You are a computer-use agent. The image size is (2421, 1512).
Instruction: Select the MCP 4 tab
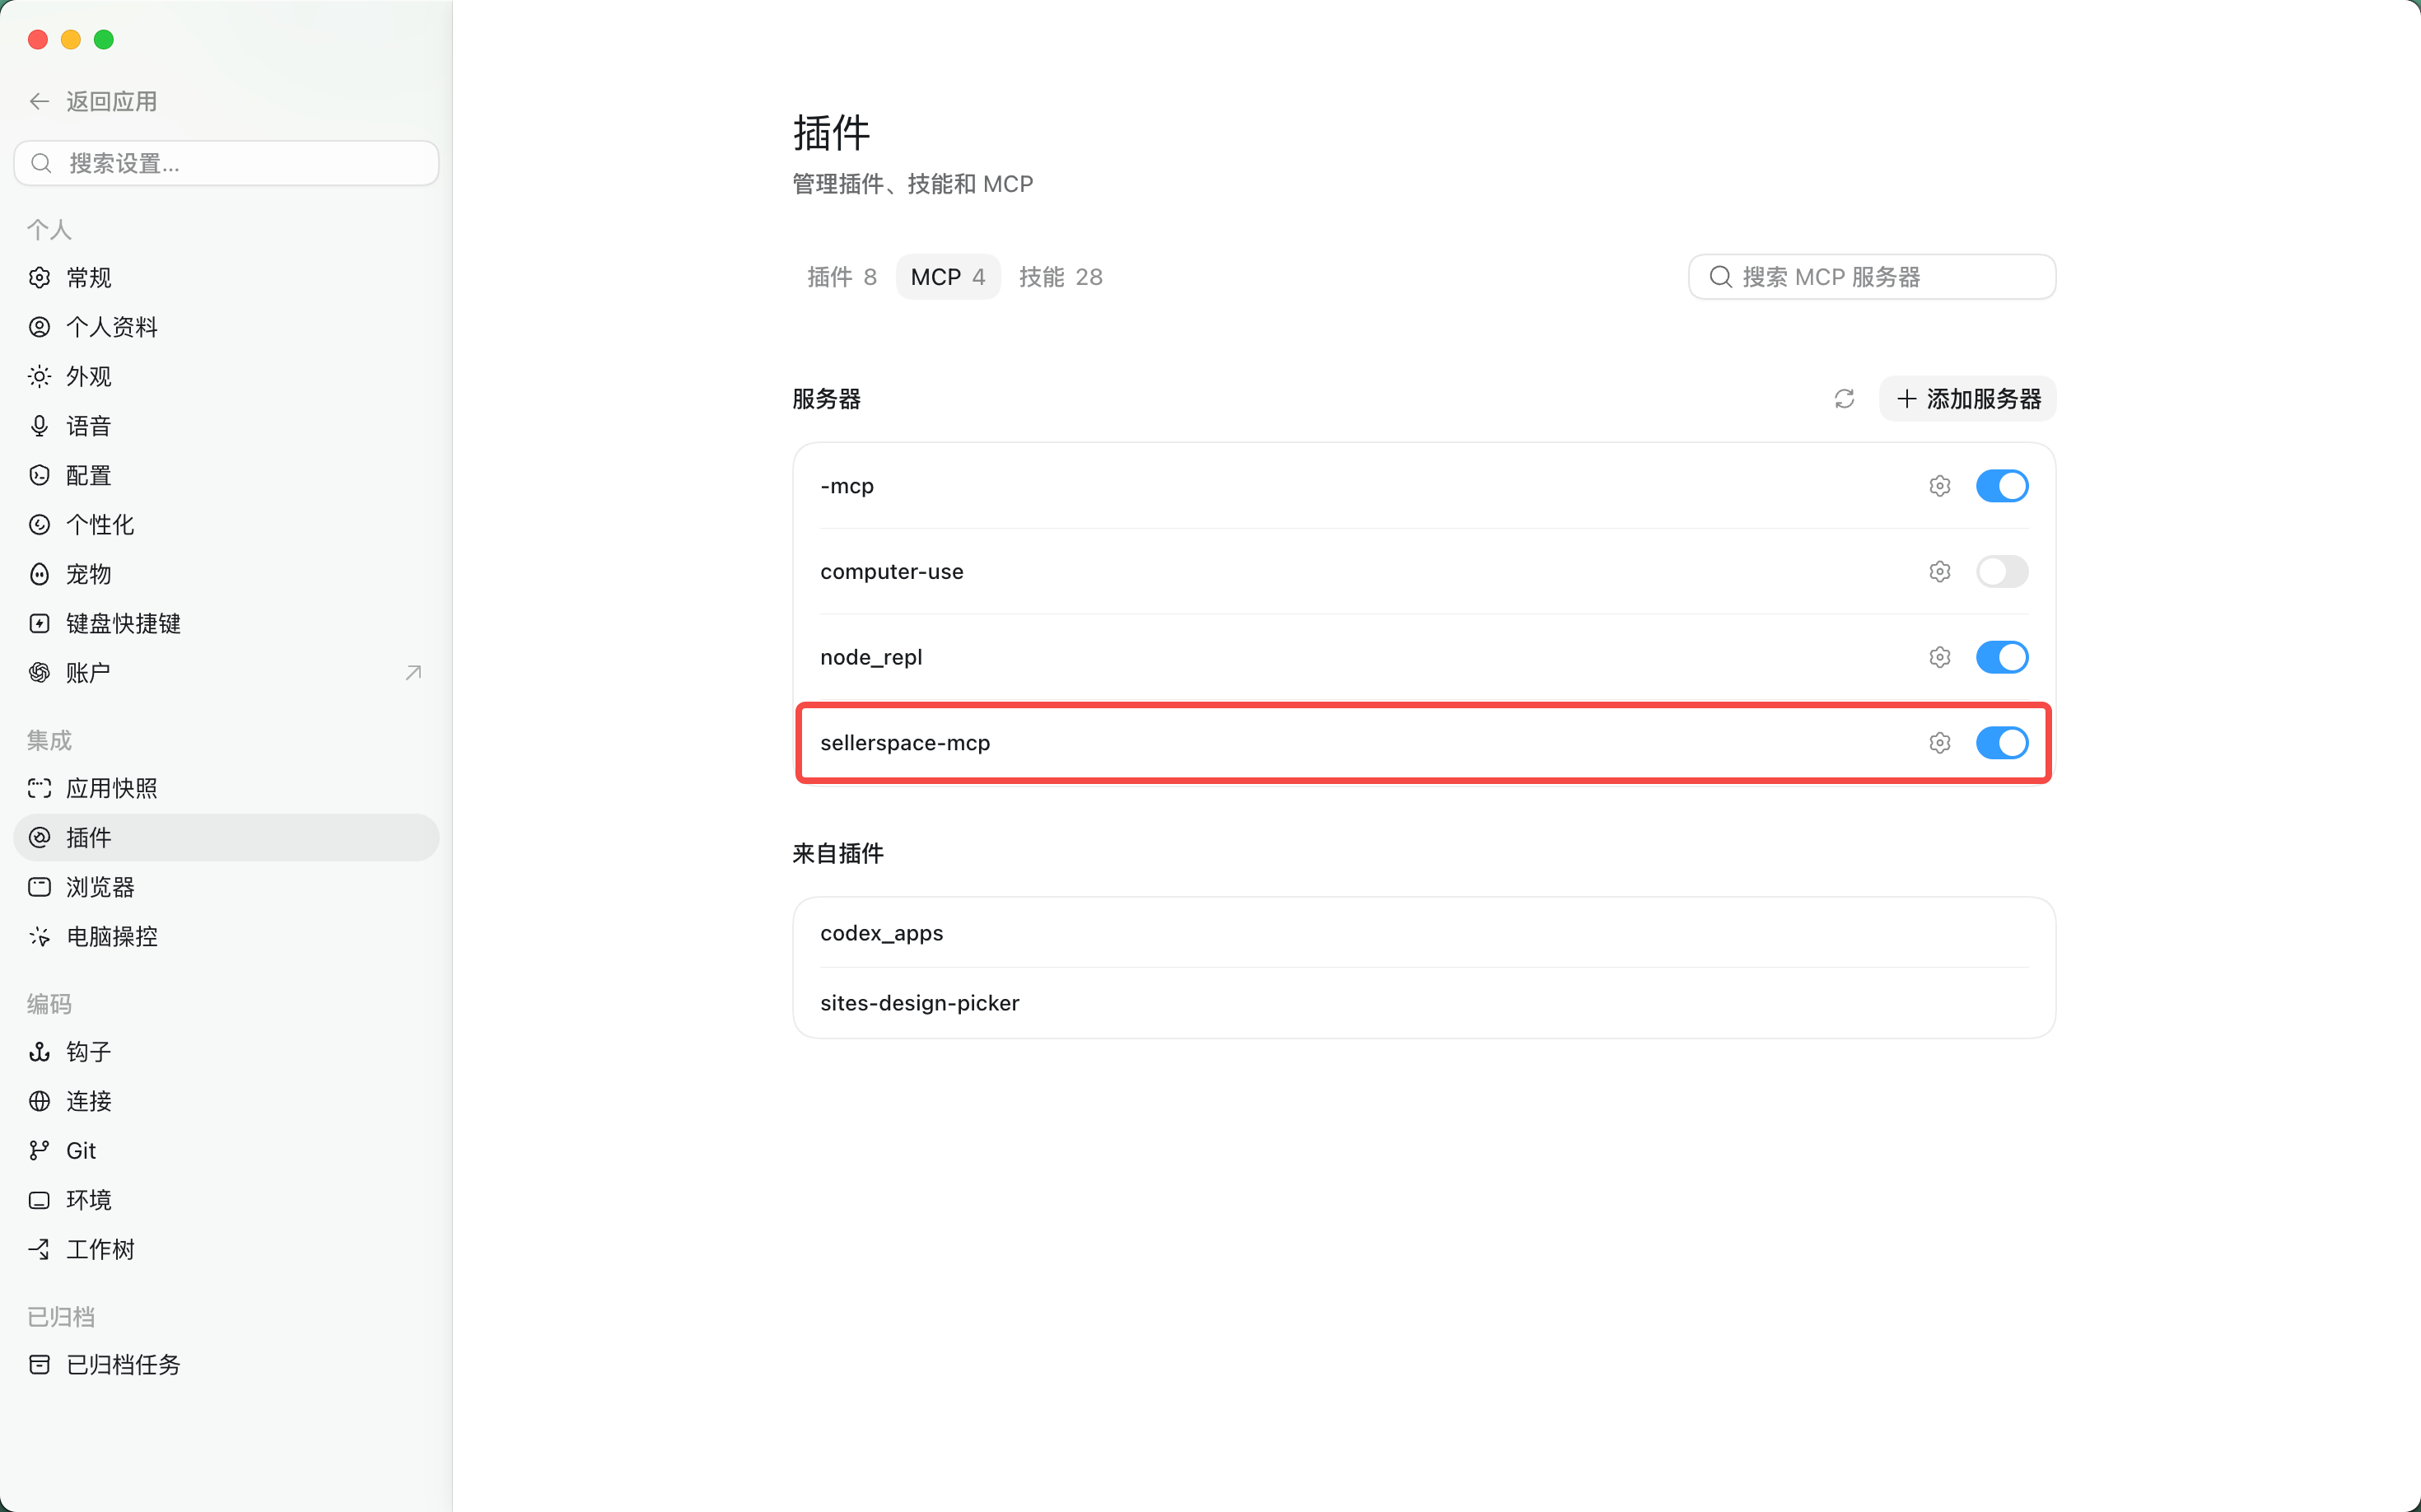tap(947, 277)
